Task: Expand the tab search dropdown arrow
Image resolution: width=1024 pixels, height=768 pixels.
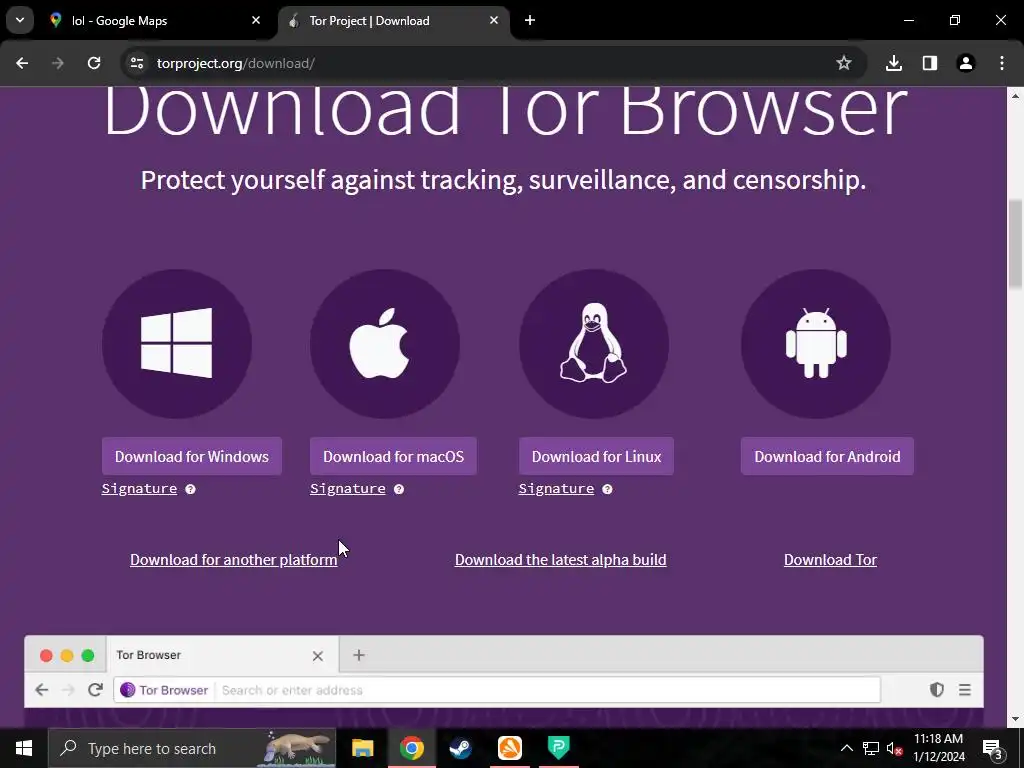Action: pos(20,21)
